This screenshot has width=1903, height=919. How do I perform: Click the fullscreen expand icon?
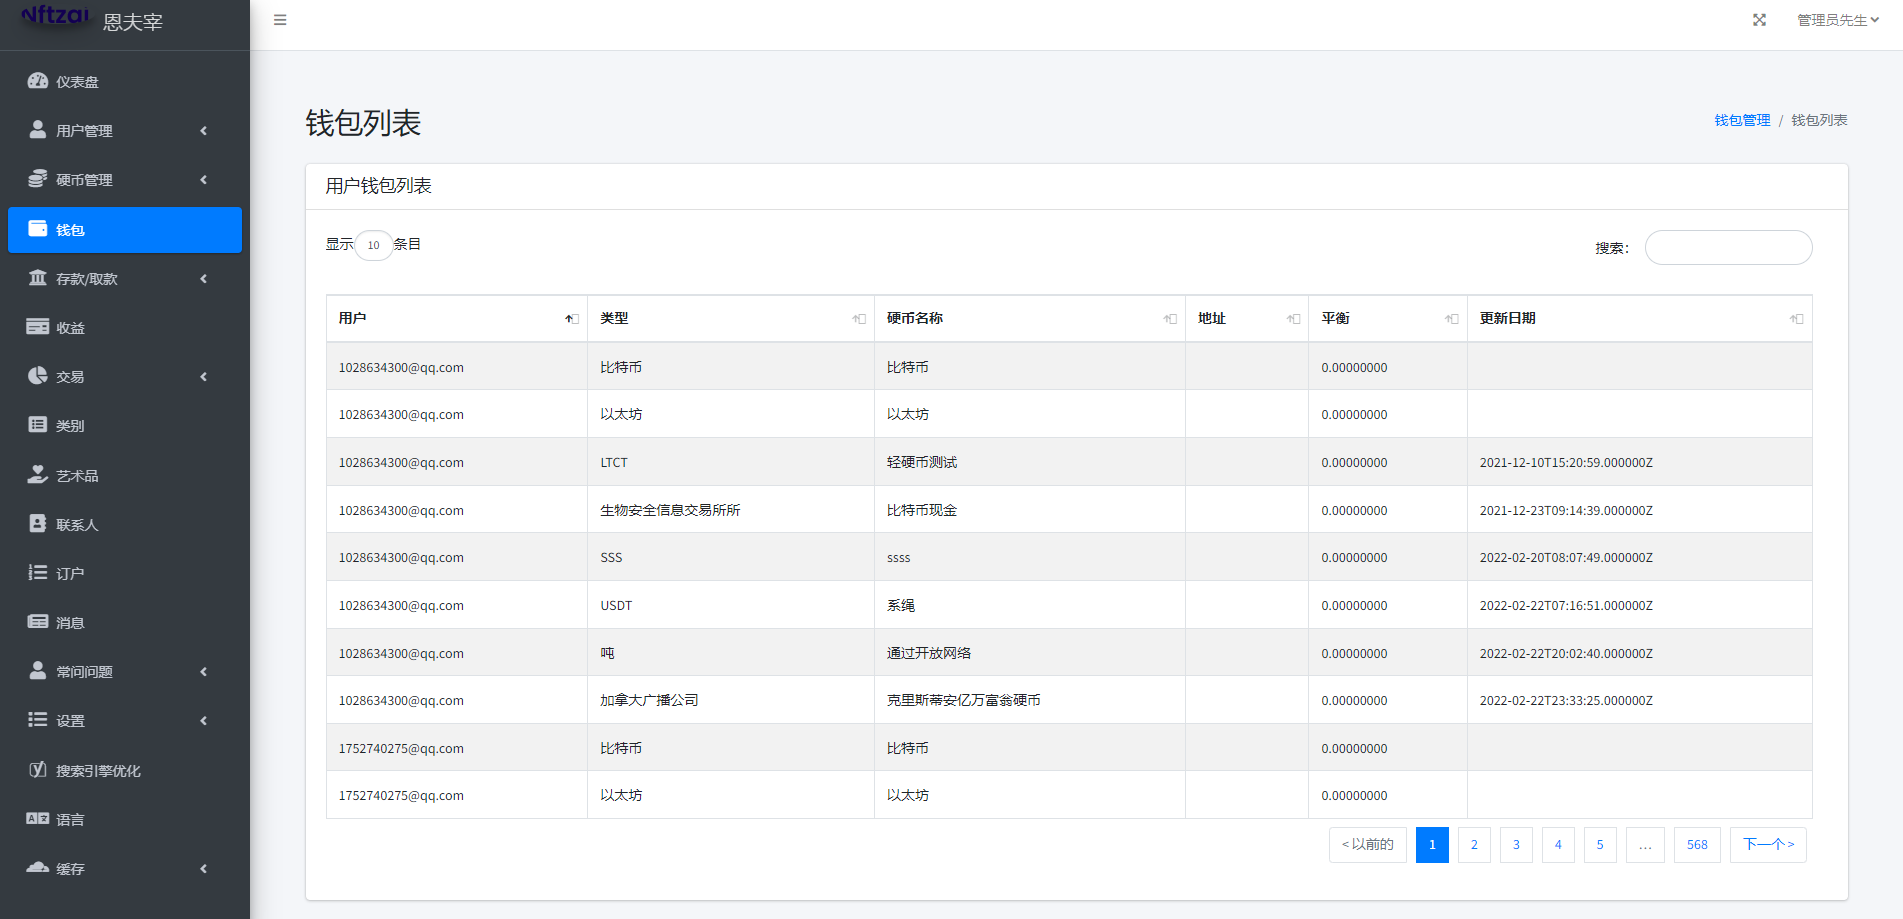[1759, 20]
